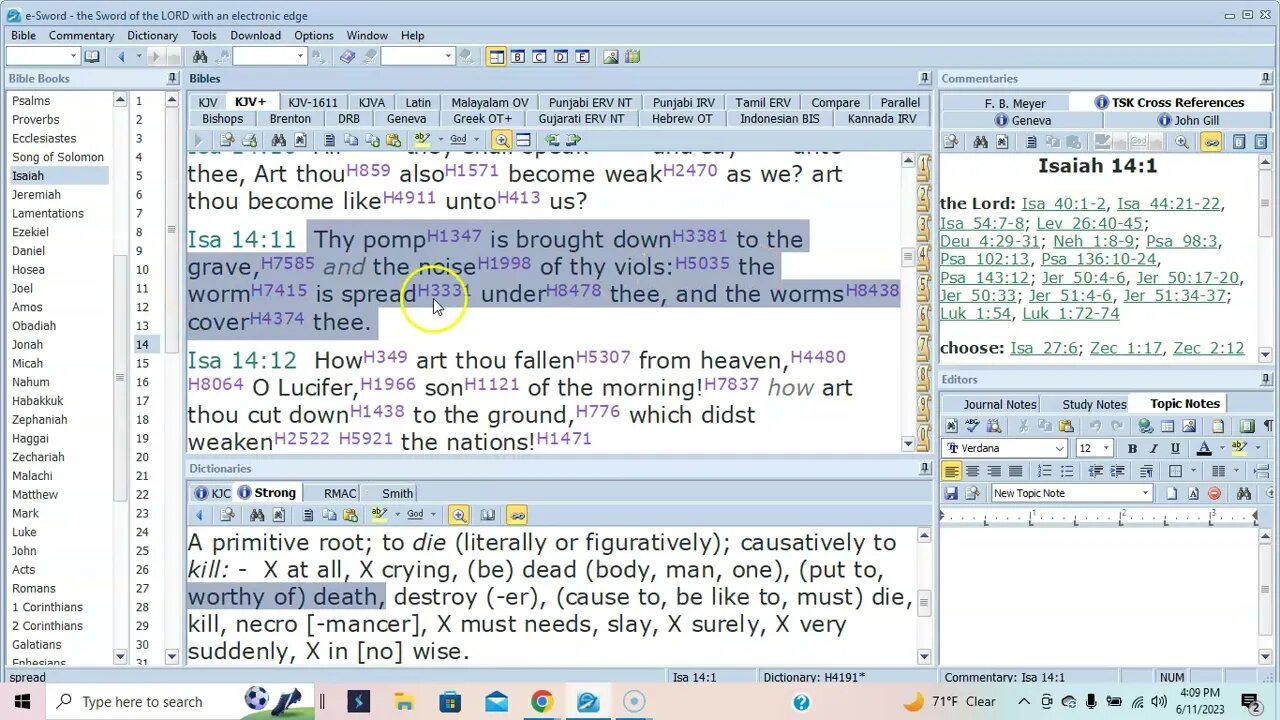
Task: Switch to the KJV-1611 Bible tab
Action: click(x=313, y=102)
